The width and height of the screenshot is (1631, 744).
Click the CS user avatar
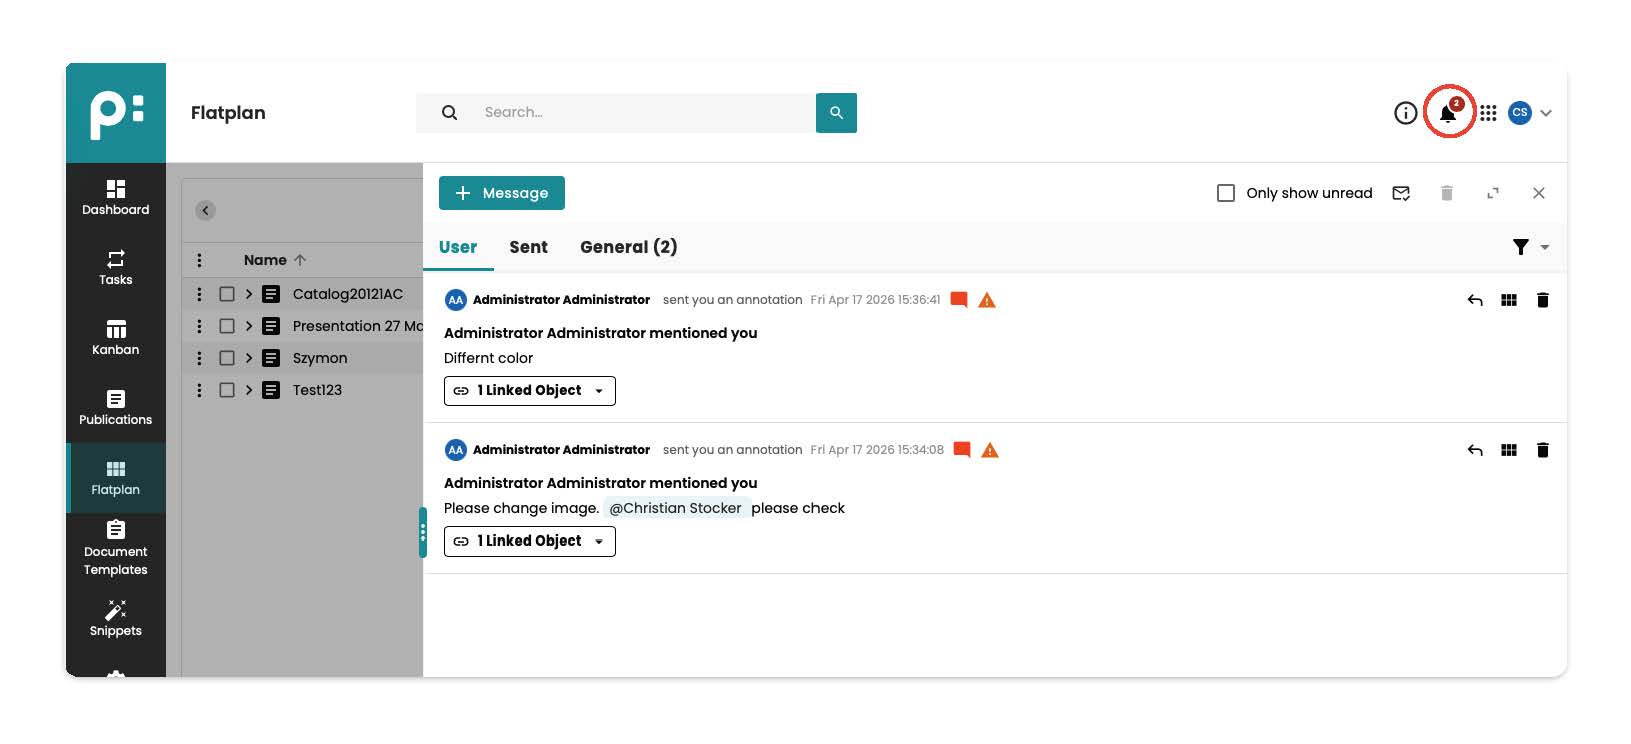pos(1520,113)
